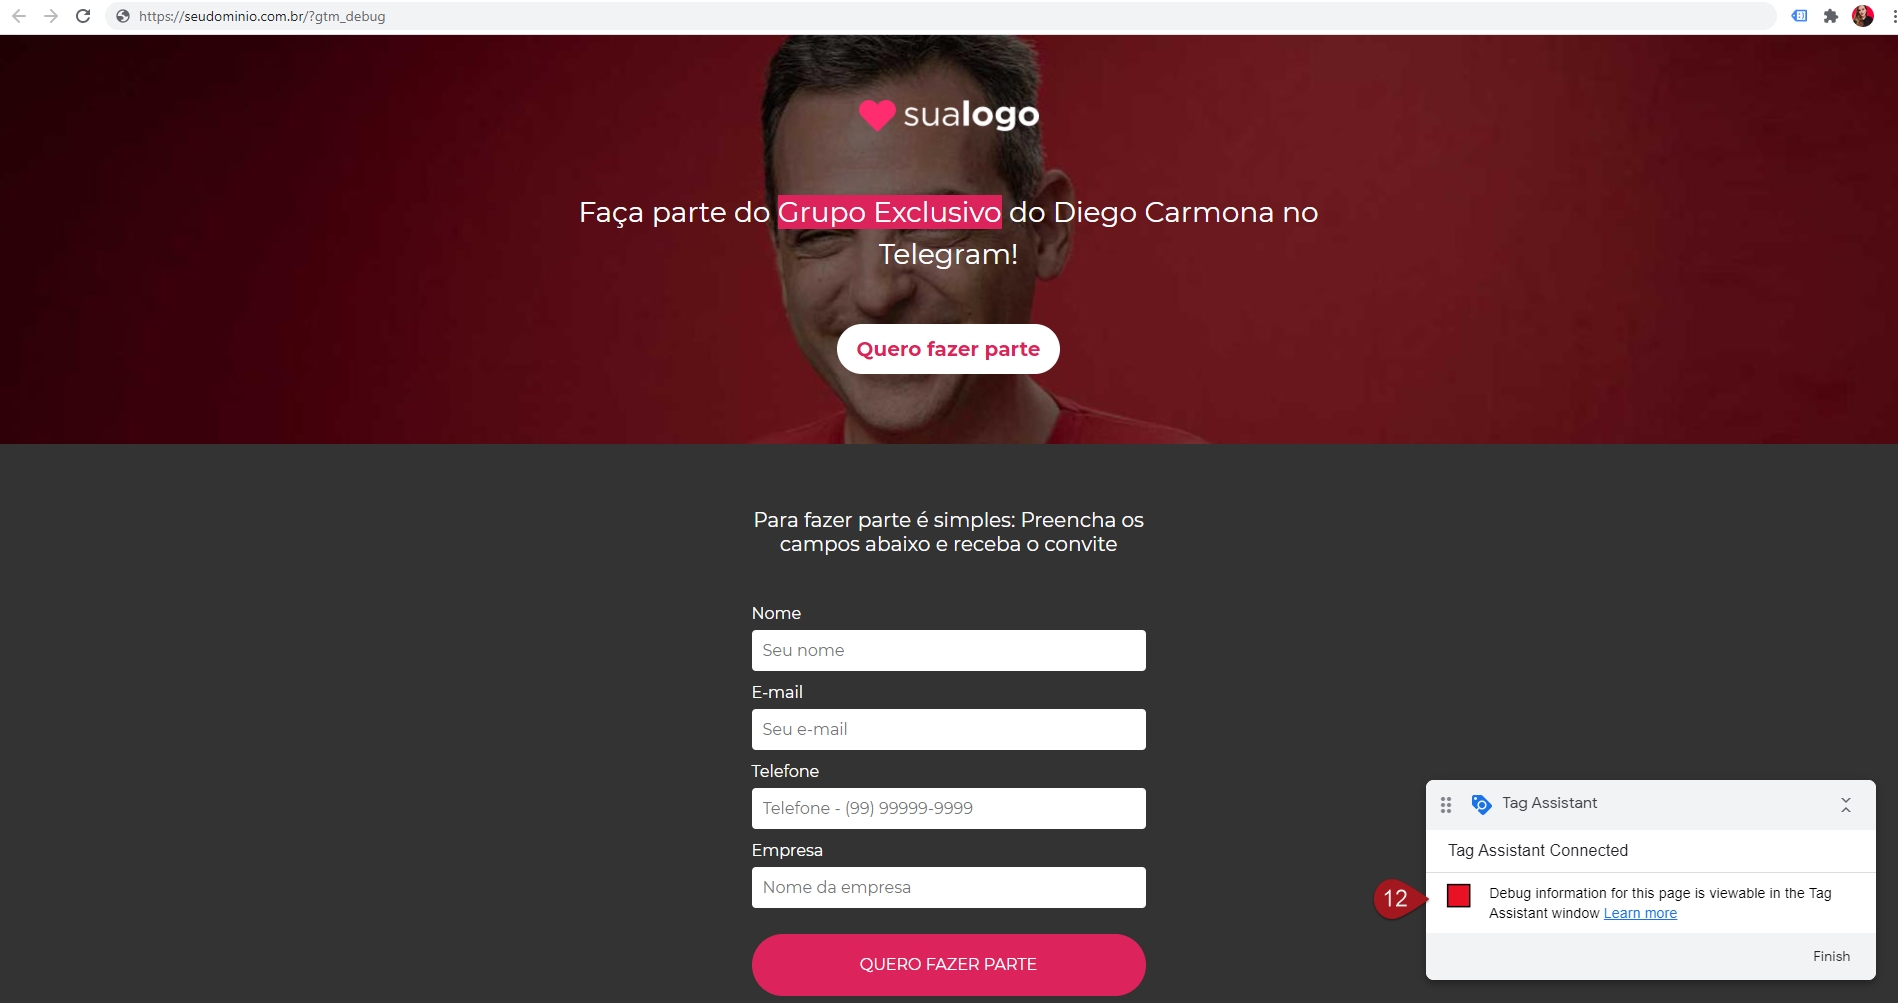Click the white Quero fazer parte button

tap(948, 349)
